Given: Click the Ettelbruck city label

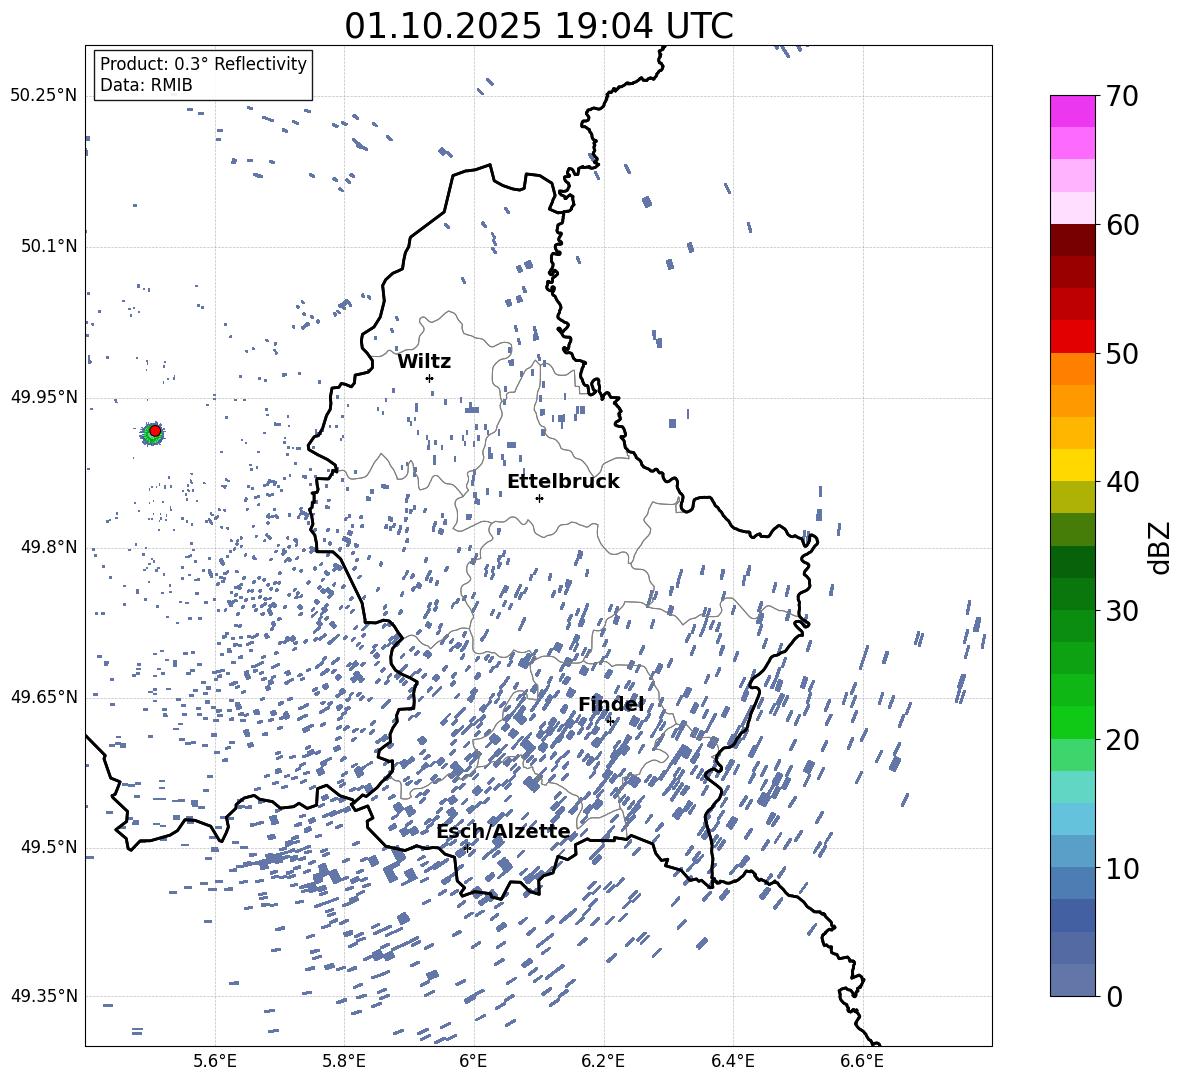Looking at the screenshot, I should tap(563, 482).
